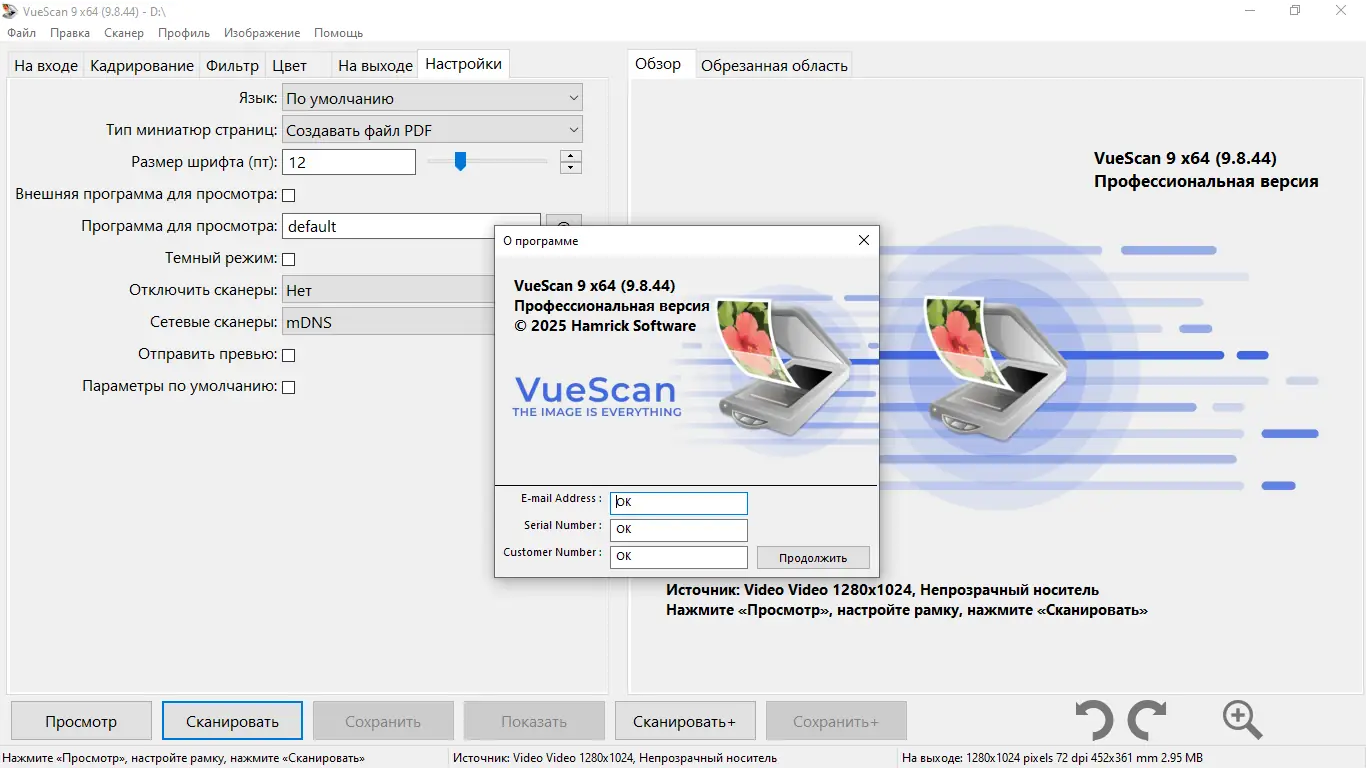Viewport: 1366px width, 768px height.
Task: Click the font size slider handle
Action: 460,161
